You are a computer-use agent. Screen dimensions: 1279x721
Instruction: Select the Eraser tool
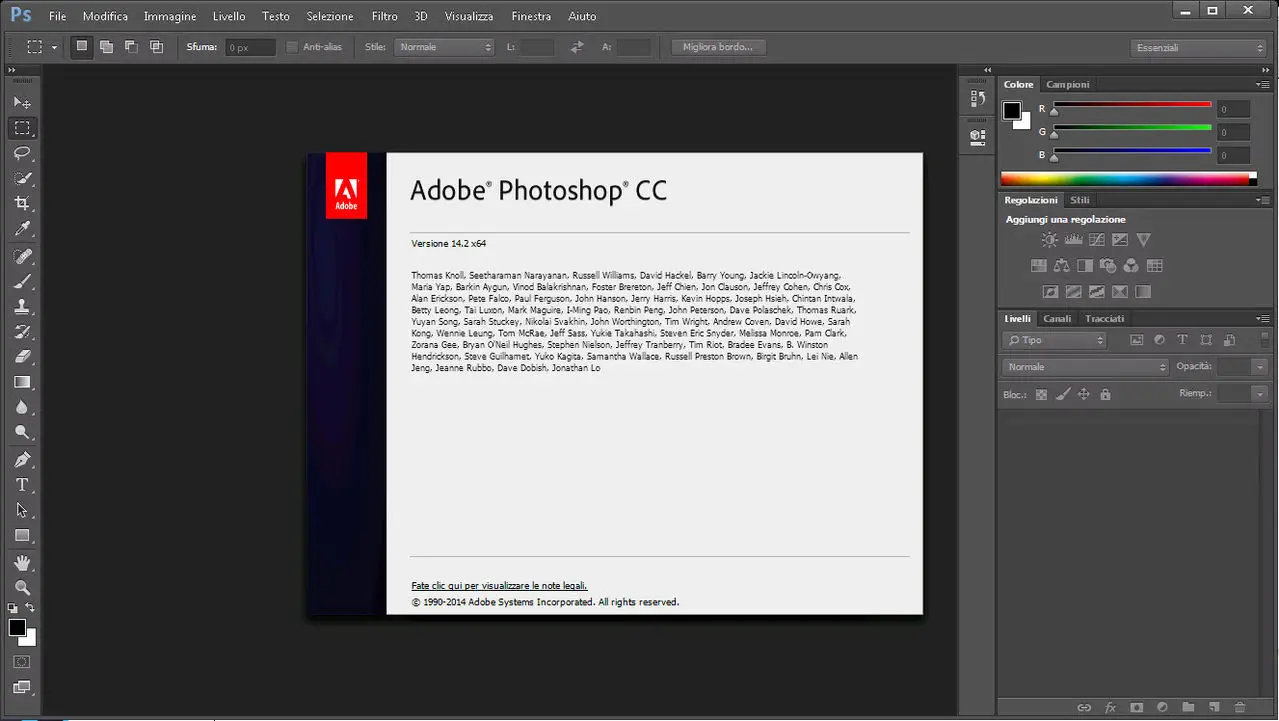point(22,357)
